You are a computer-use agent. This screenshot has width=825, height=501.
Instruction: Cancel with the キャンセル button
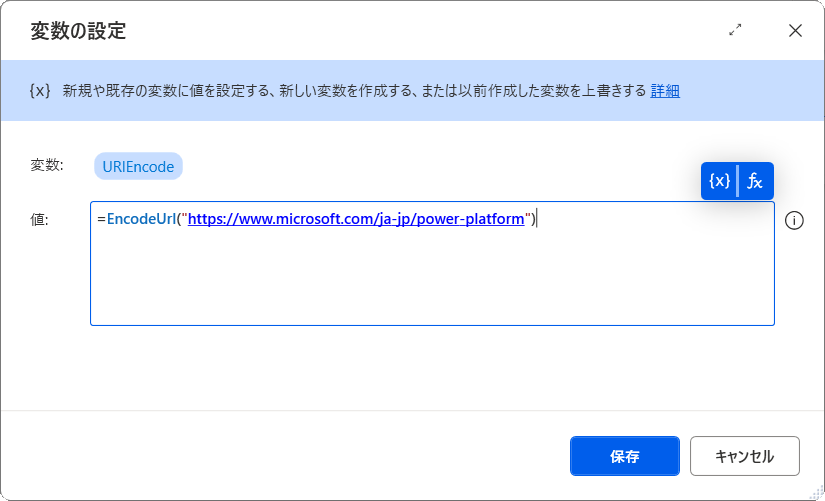(x=744, y=456)
